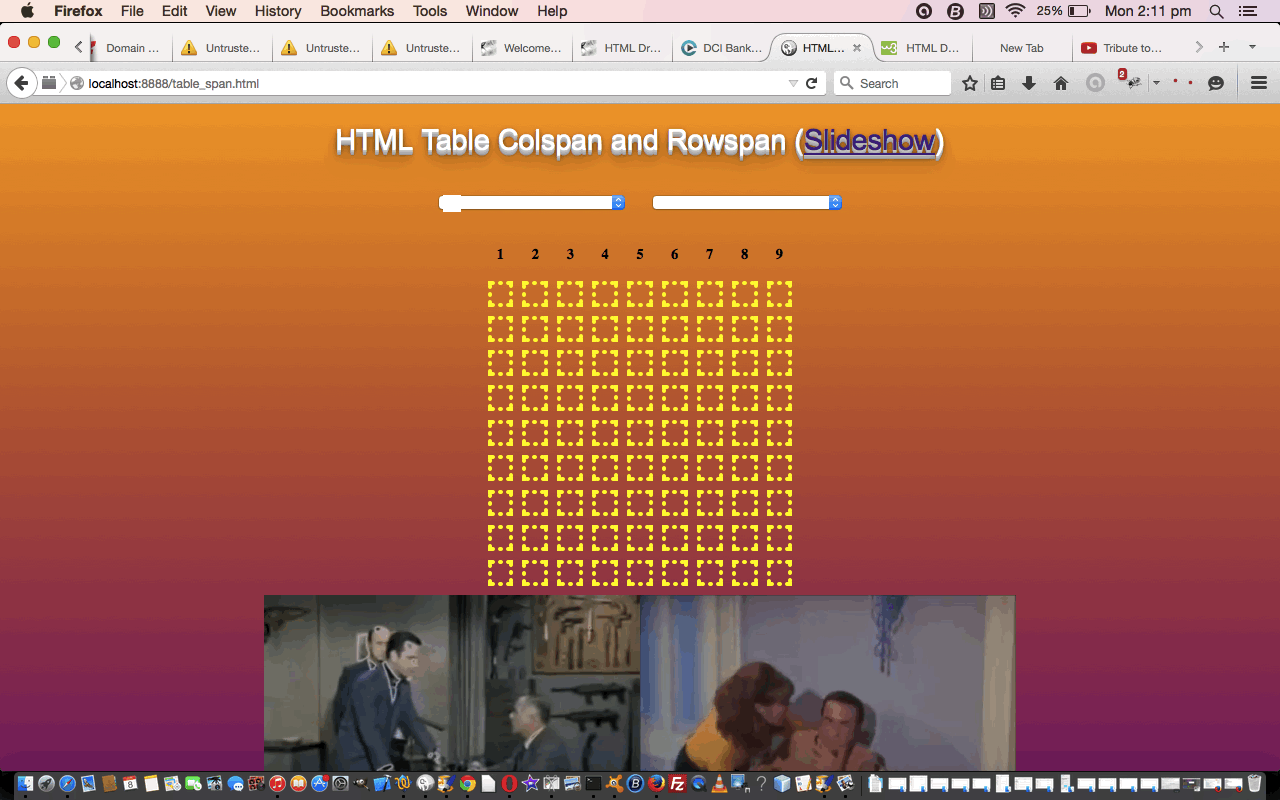Viewport: 1280px width, 800px height.
Task: Click the battery 25% indicator
Action: pyautogui.click(x=1063, y=11)
